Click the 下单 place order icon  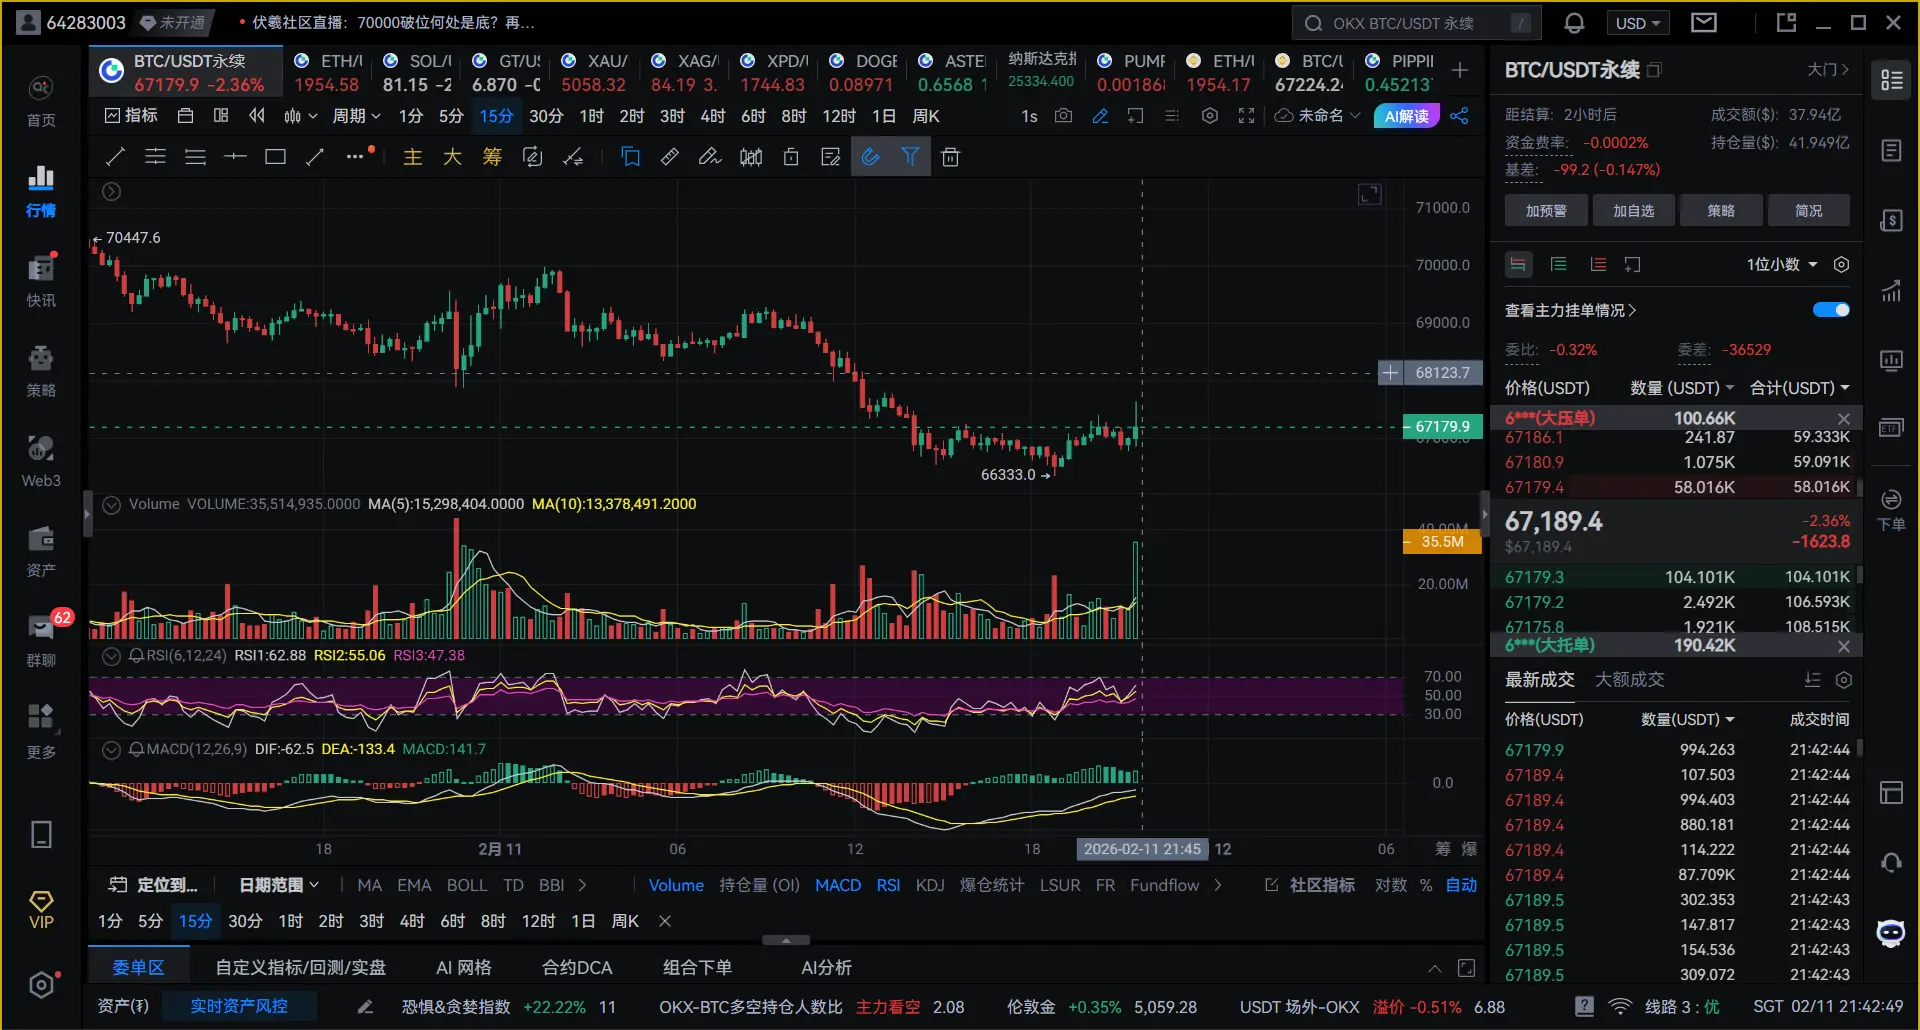[x=1891, y=510]
